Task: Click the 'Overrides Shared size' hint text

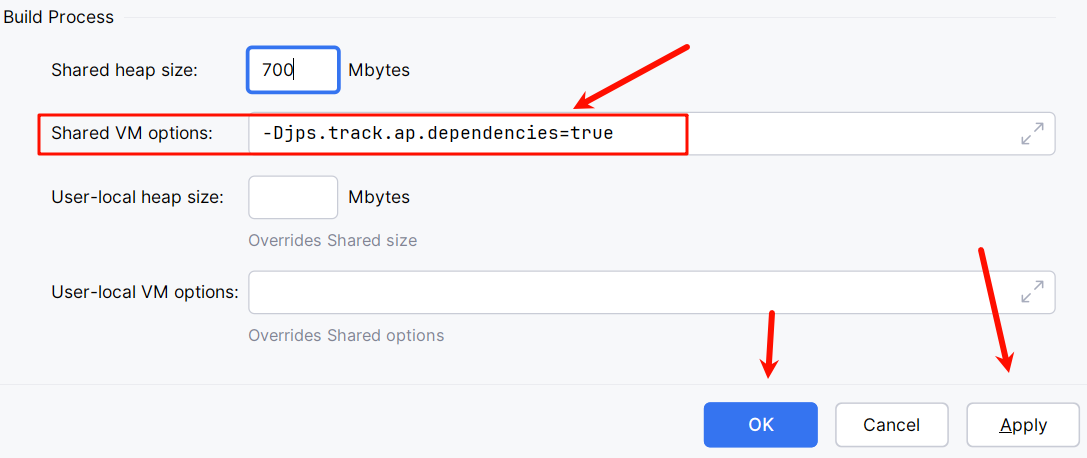Action: [333, 241]
